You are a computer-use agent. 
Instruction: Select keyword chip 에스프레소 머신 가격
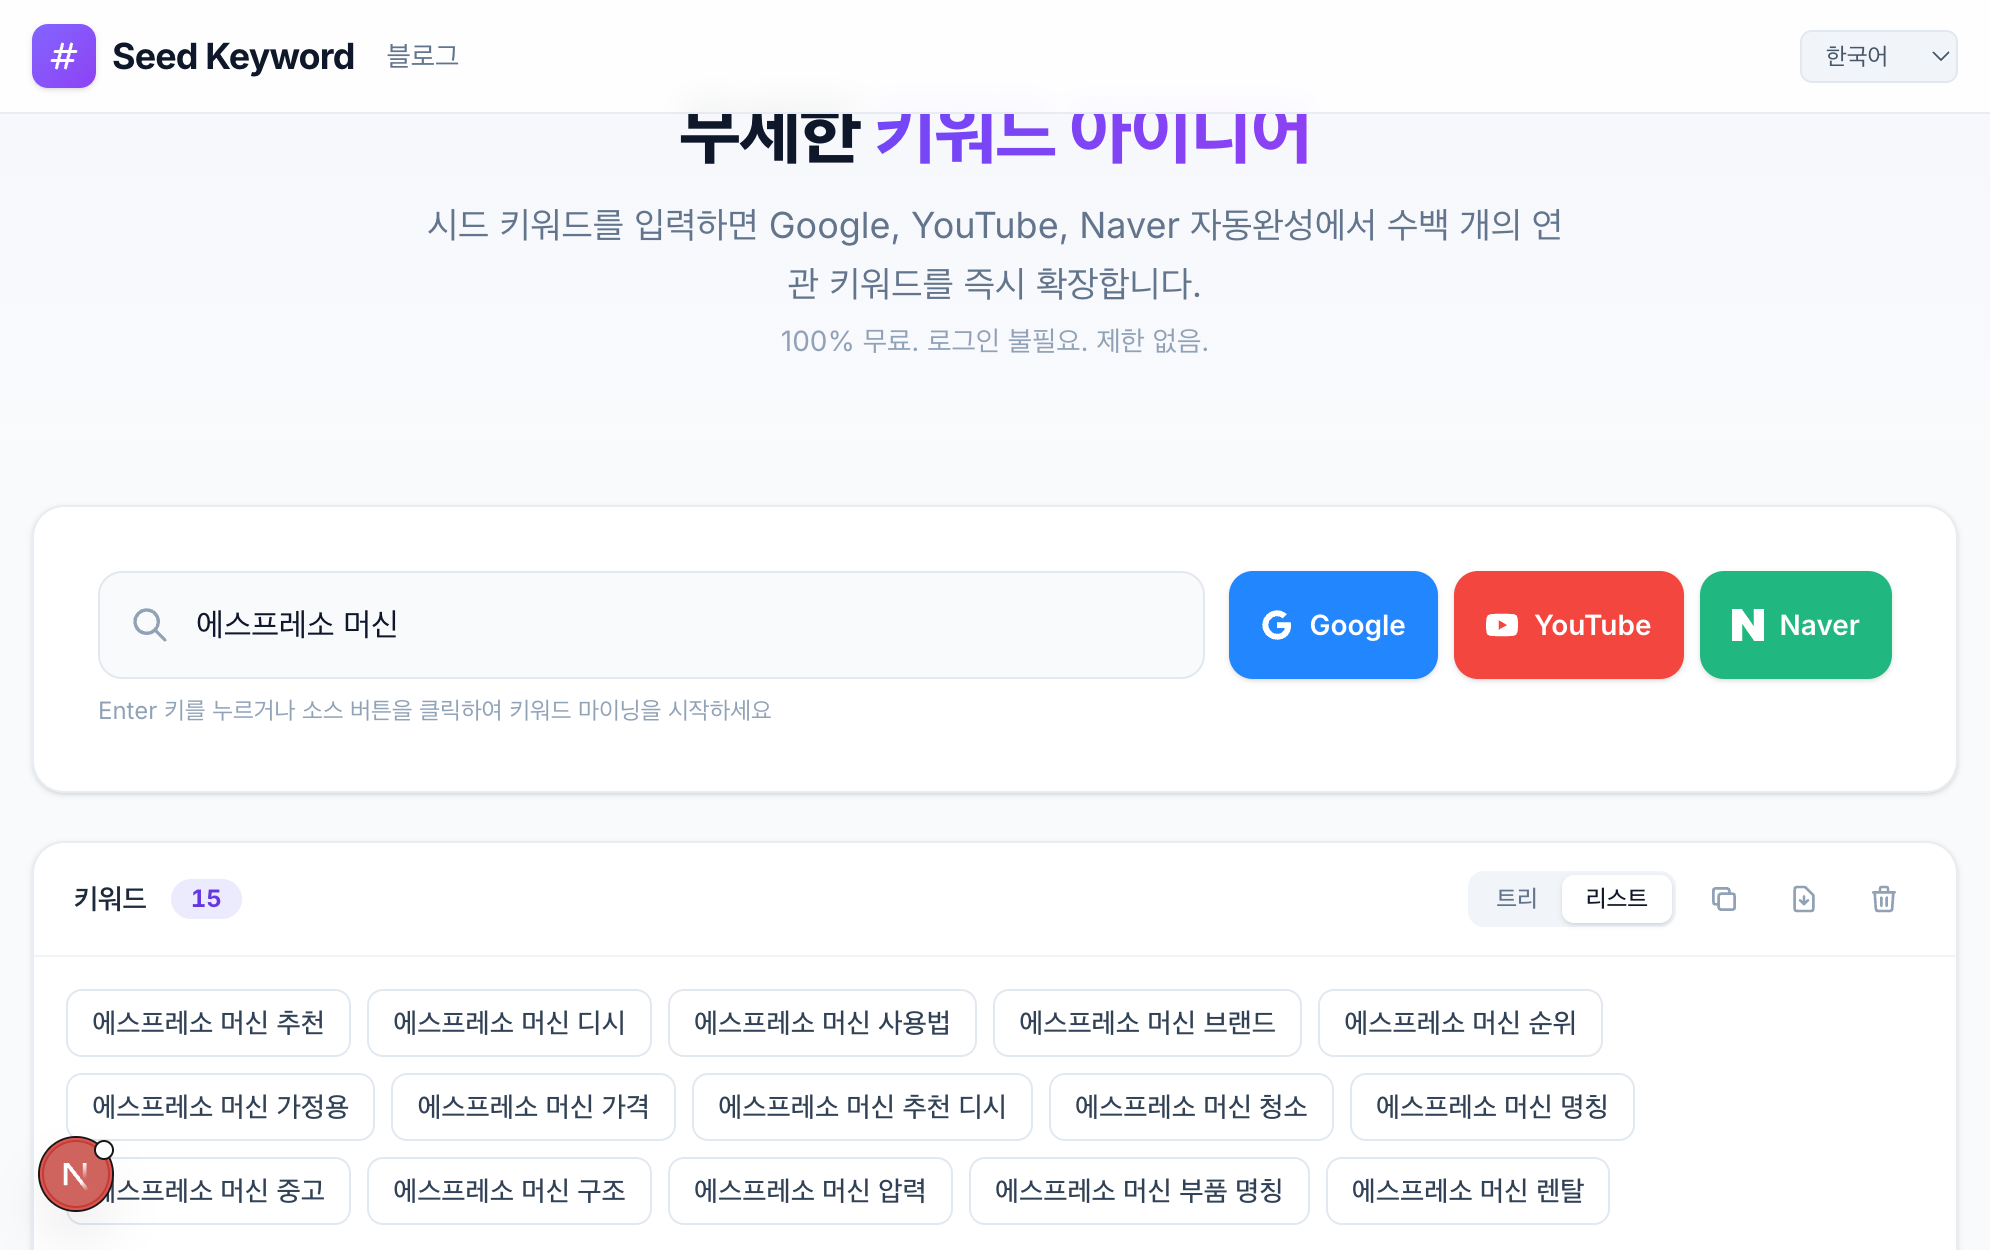[533, 1107]
